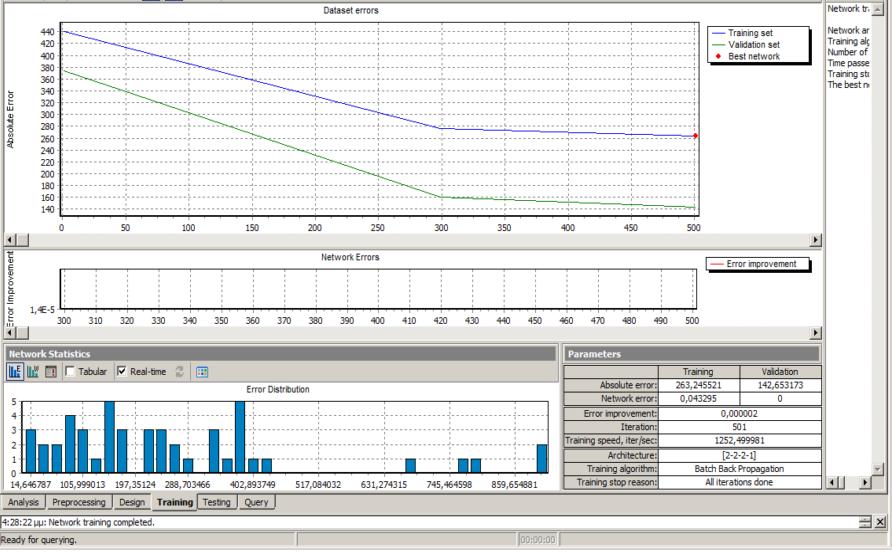Click down arrow of right info panel scrollbar
Image resolution: width=892 pixels, height=552 pixels.
pyautogui.click(x=877, y=469)
